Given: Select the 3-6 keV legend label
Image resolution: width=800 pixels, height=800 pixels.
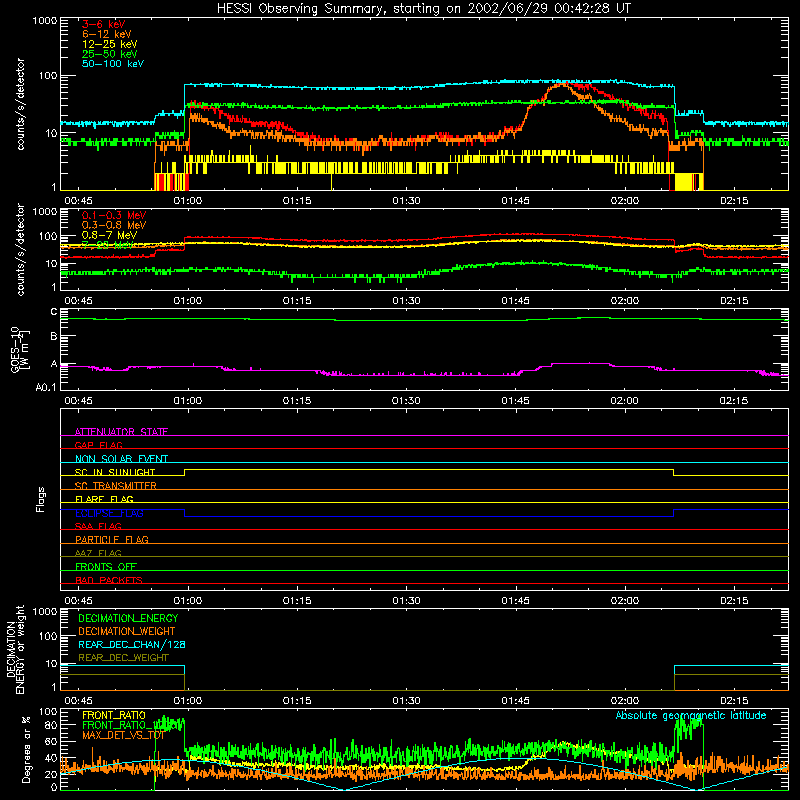Looking at the screenshot, I should (x=104, y=24).
